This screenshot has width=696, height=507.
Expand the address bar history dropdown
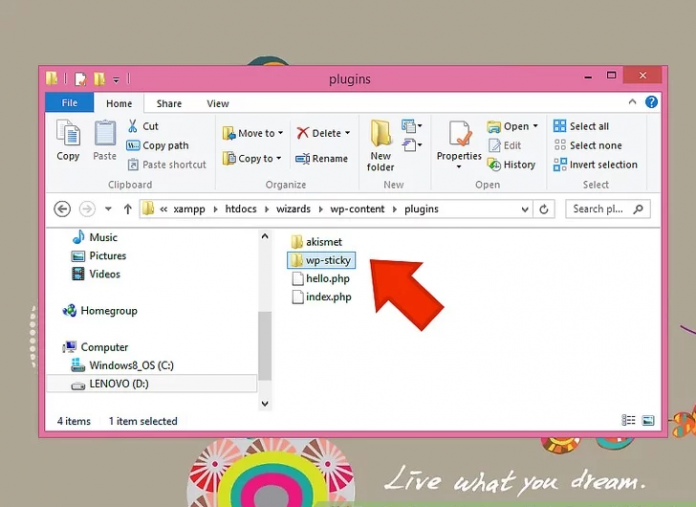[x=525, y=209]
